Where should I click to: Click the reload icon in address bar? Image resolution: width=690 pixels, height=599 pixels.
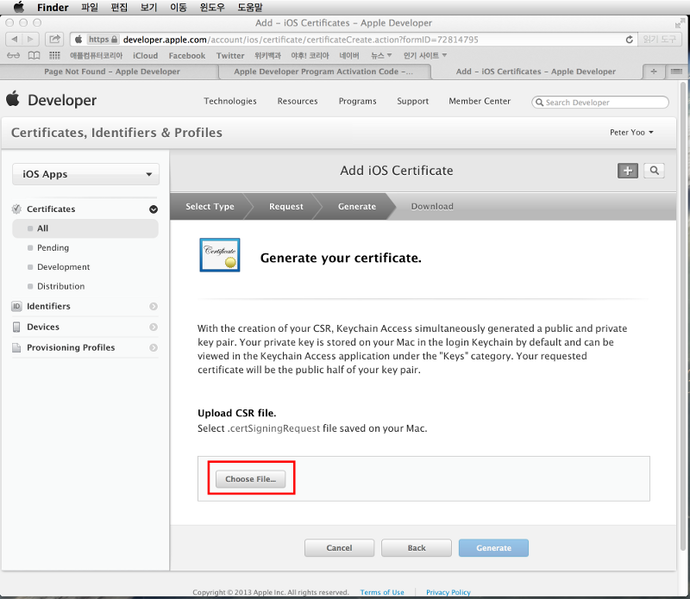(x=629, y=40)
